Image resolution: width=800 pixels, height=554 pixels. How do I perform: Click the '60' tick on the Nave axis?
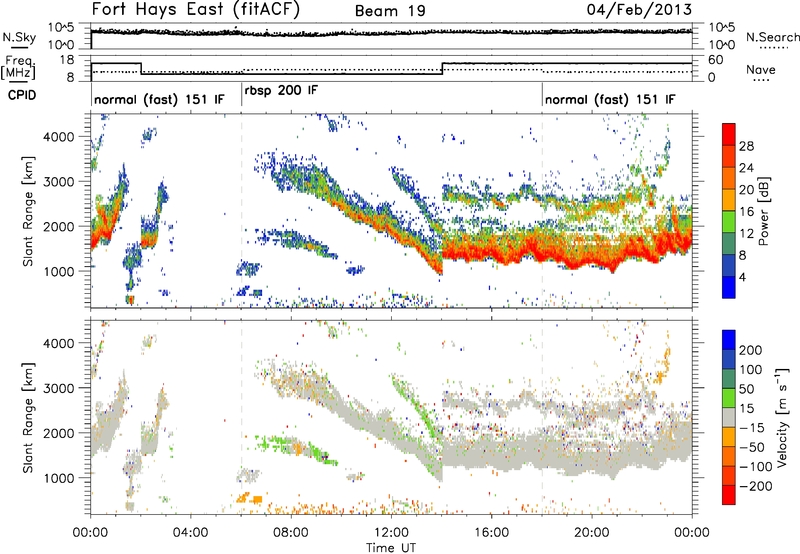pyautogui.click(x=716, y=60)
